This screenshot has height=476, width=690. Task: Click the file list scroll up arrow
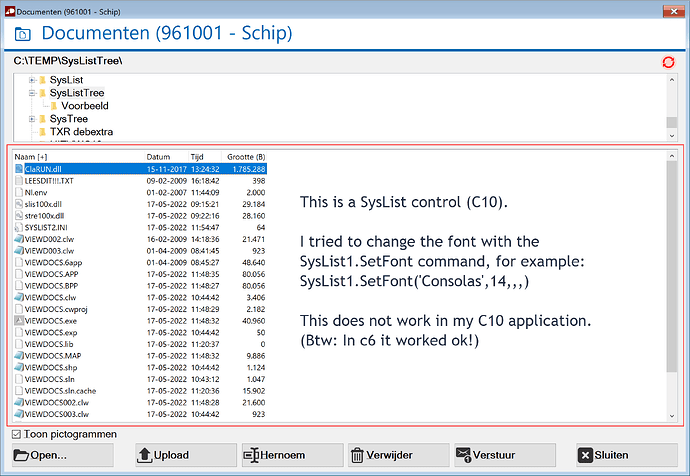tap(672, 156)
